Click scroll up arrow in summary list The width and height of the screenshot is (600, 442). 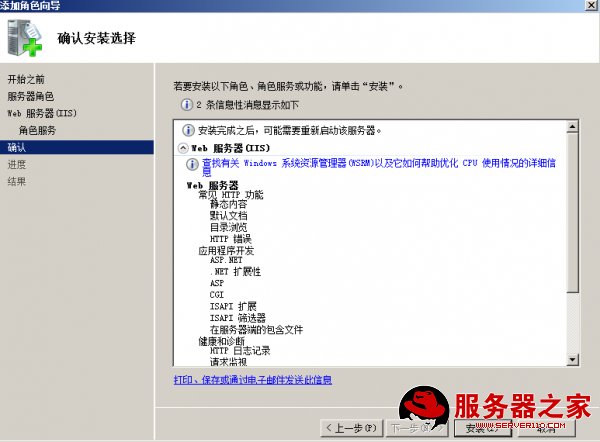tap(572, 126)
